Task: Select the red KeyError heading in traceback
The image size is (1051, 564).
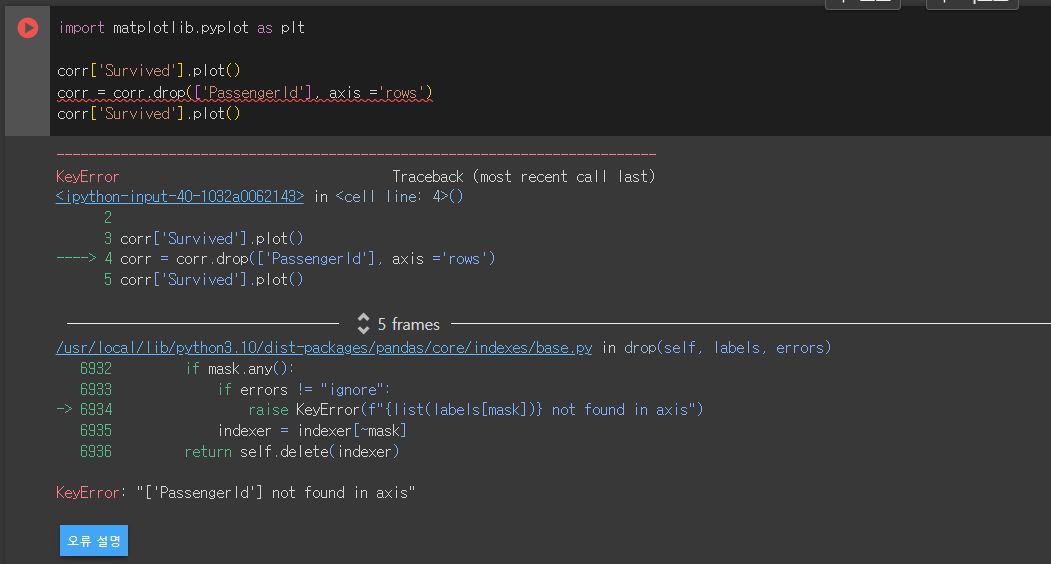Action: point(88,176)
